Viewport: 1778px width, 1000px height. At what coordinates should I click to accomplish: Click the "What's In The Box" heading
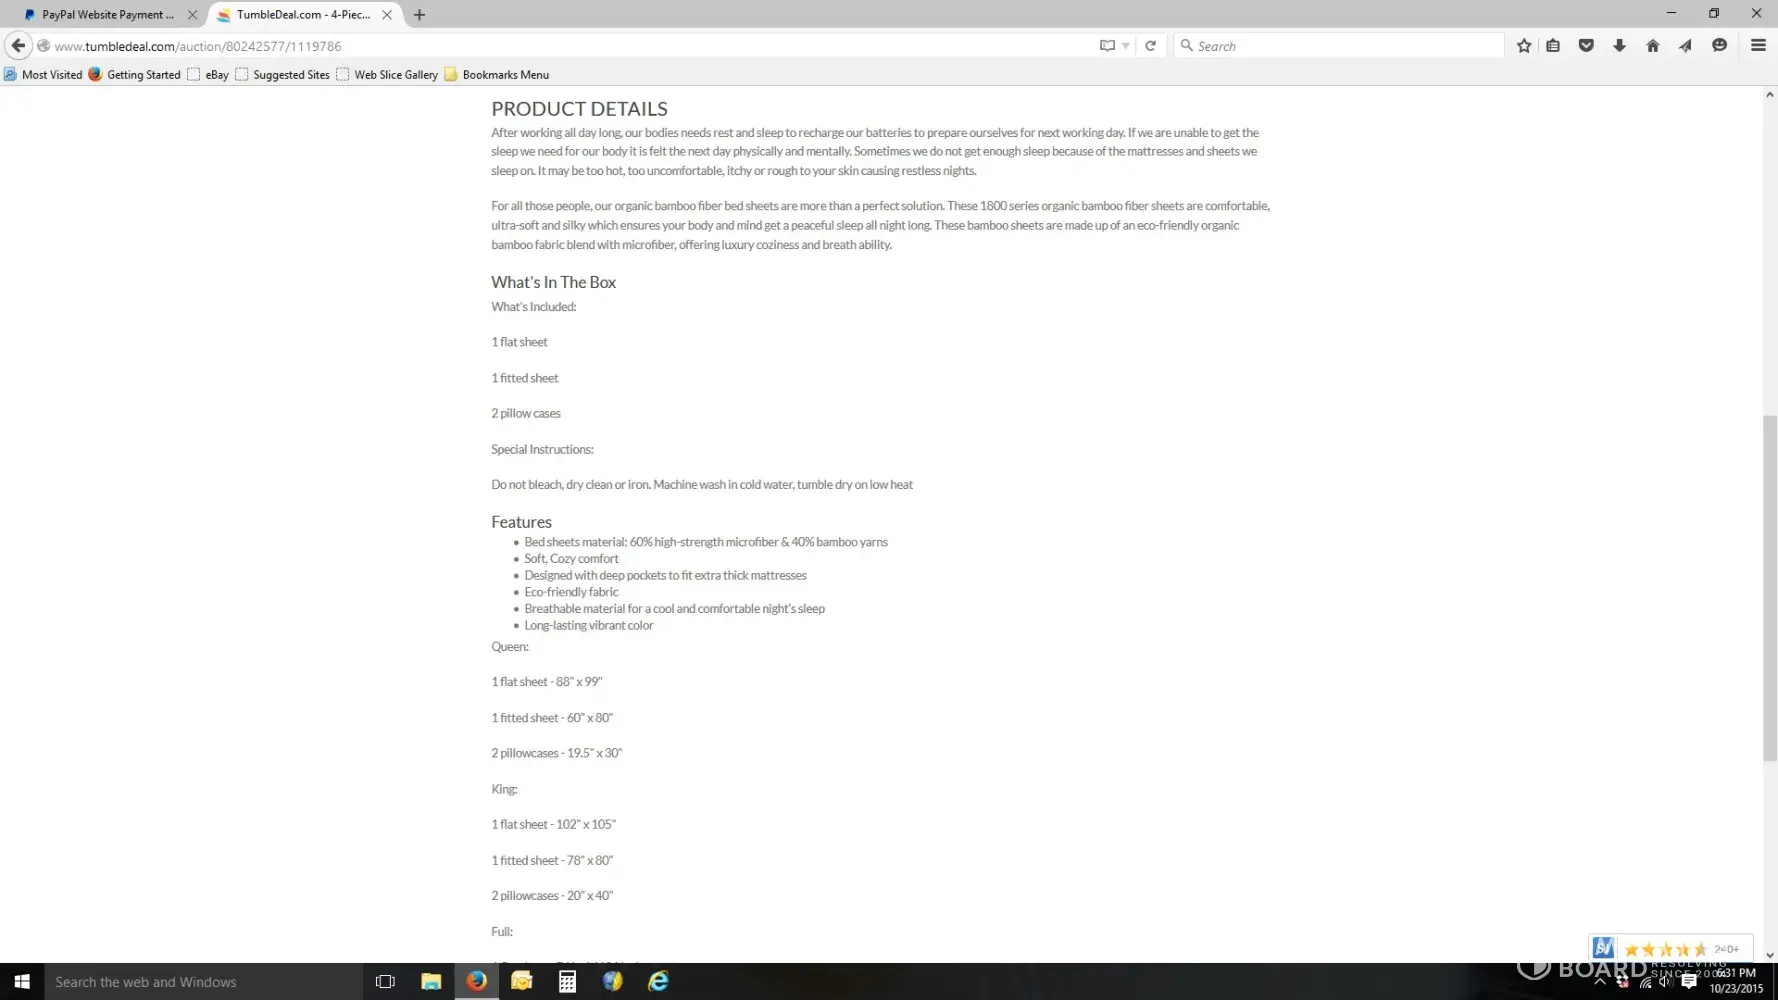553,283
